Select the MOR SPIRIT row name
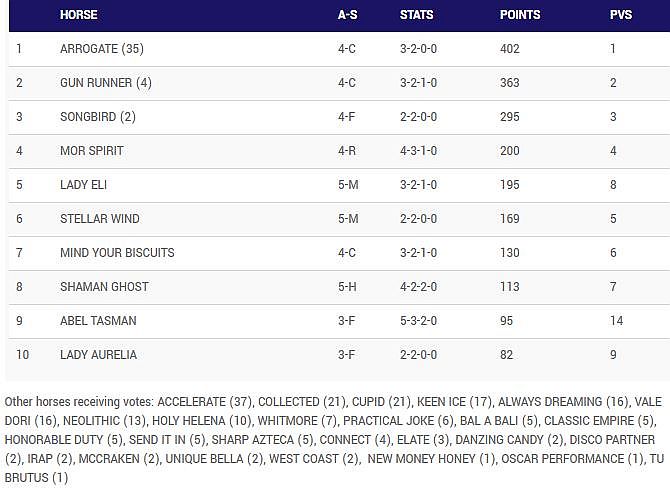 (x=92, y=151)
